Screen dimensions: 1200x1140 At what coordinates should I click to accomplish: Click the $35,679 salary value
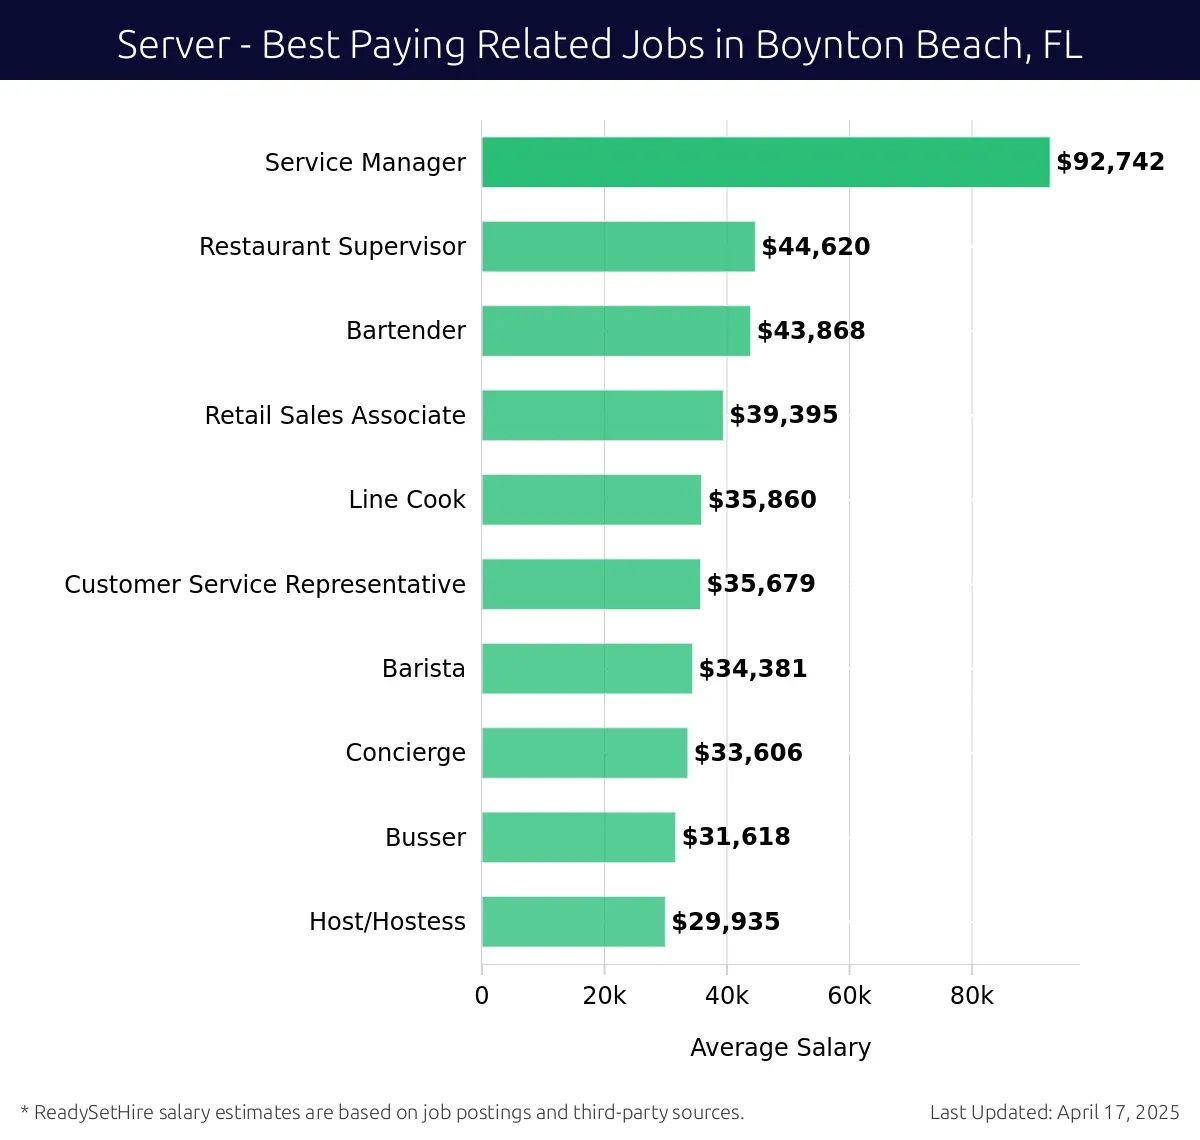point(761,584)
